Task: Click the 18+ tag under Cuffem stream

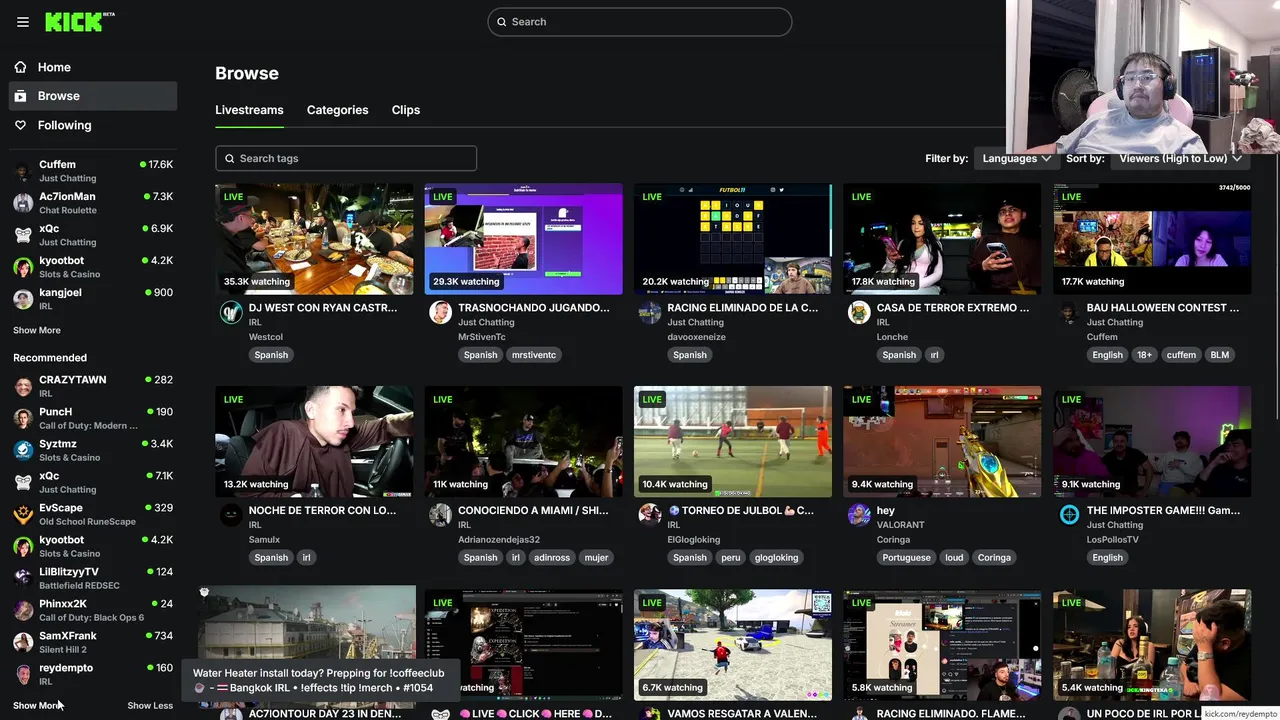Action: coord(1144,355)
